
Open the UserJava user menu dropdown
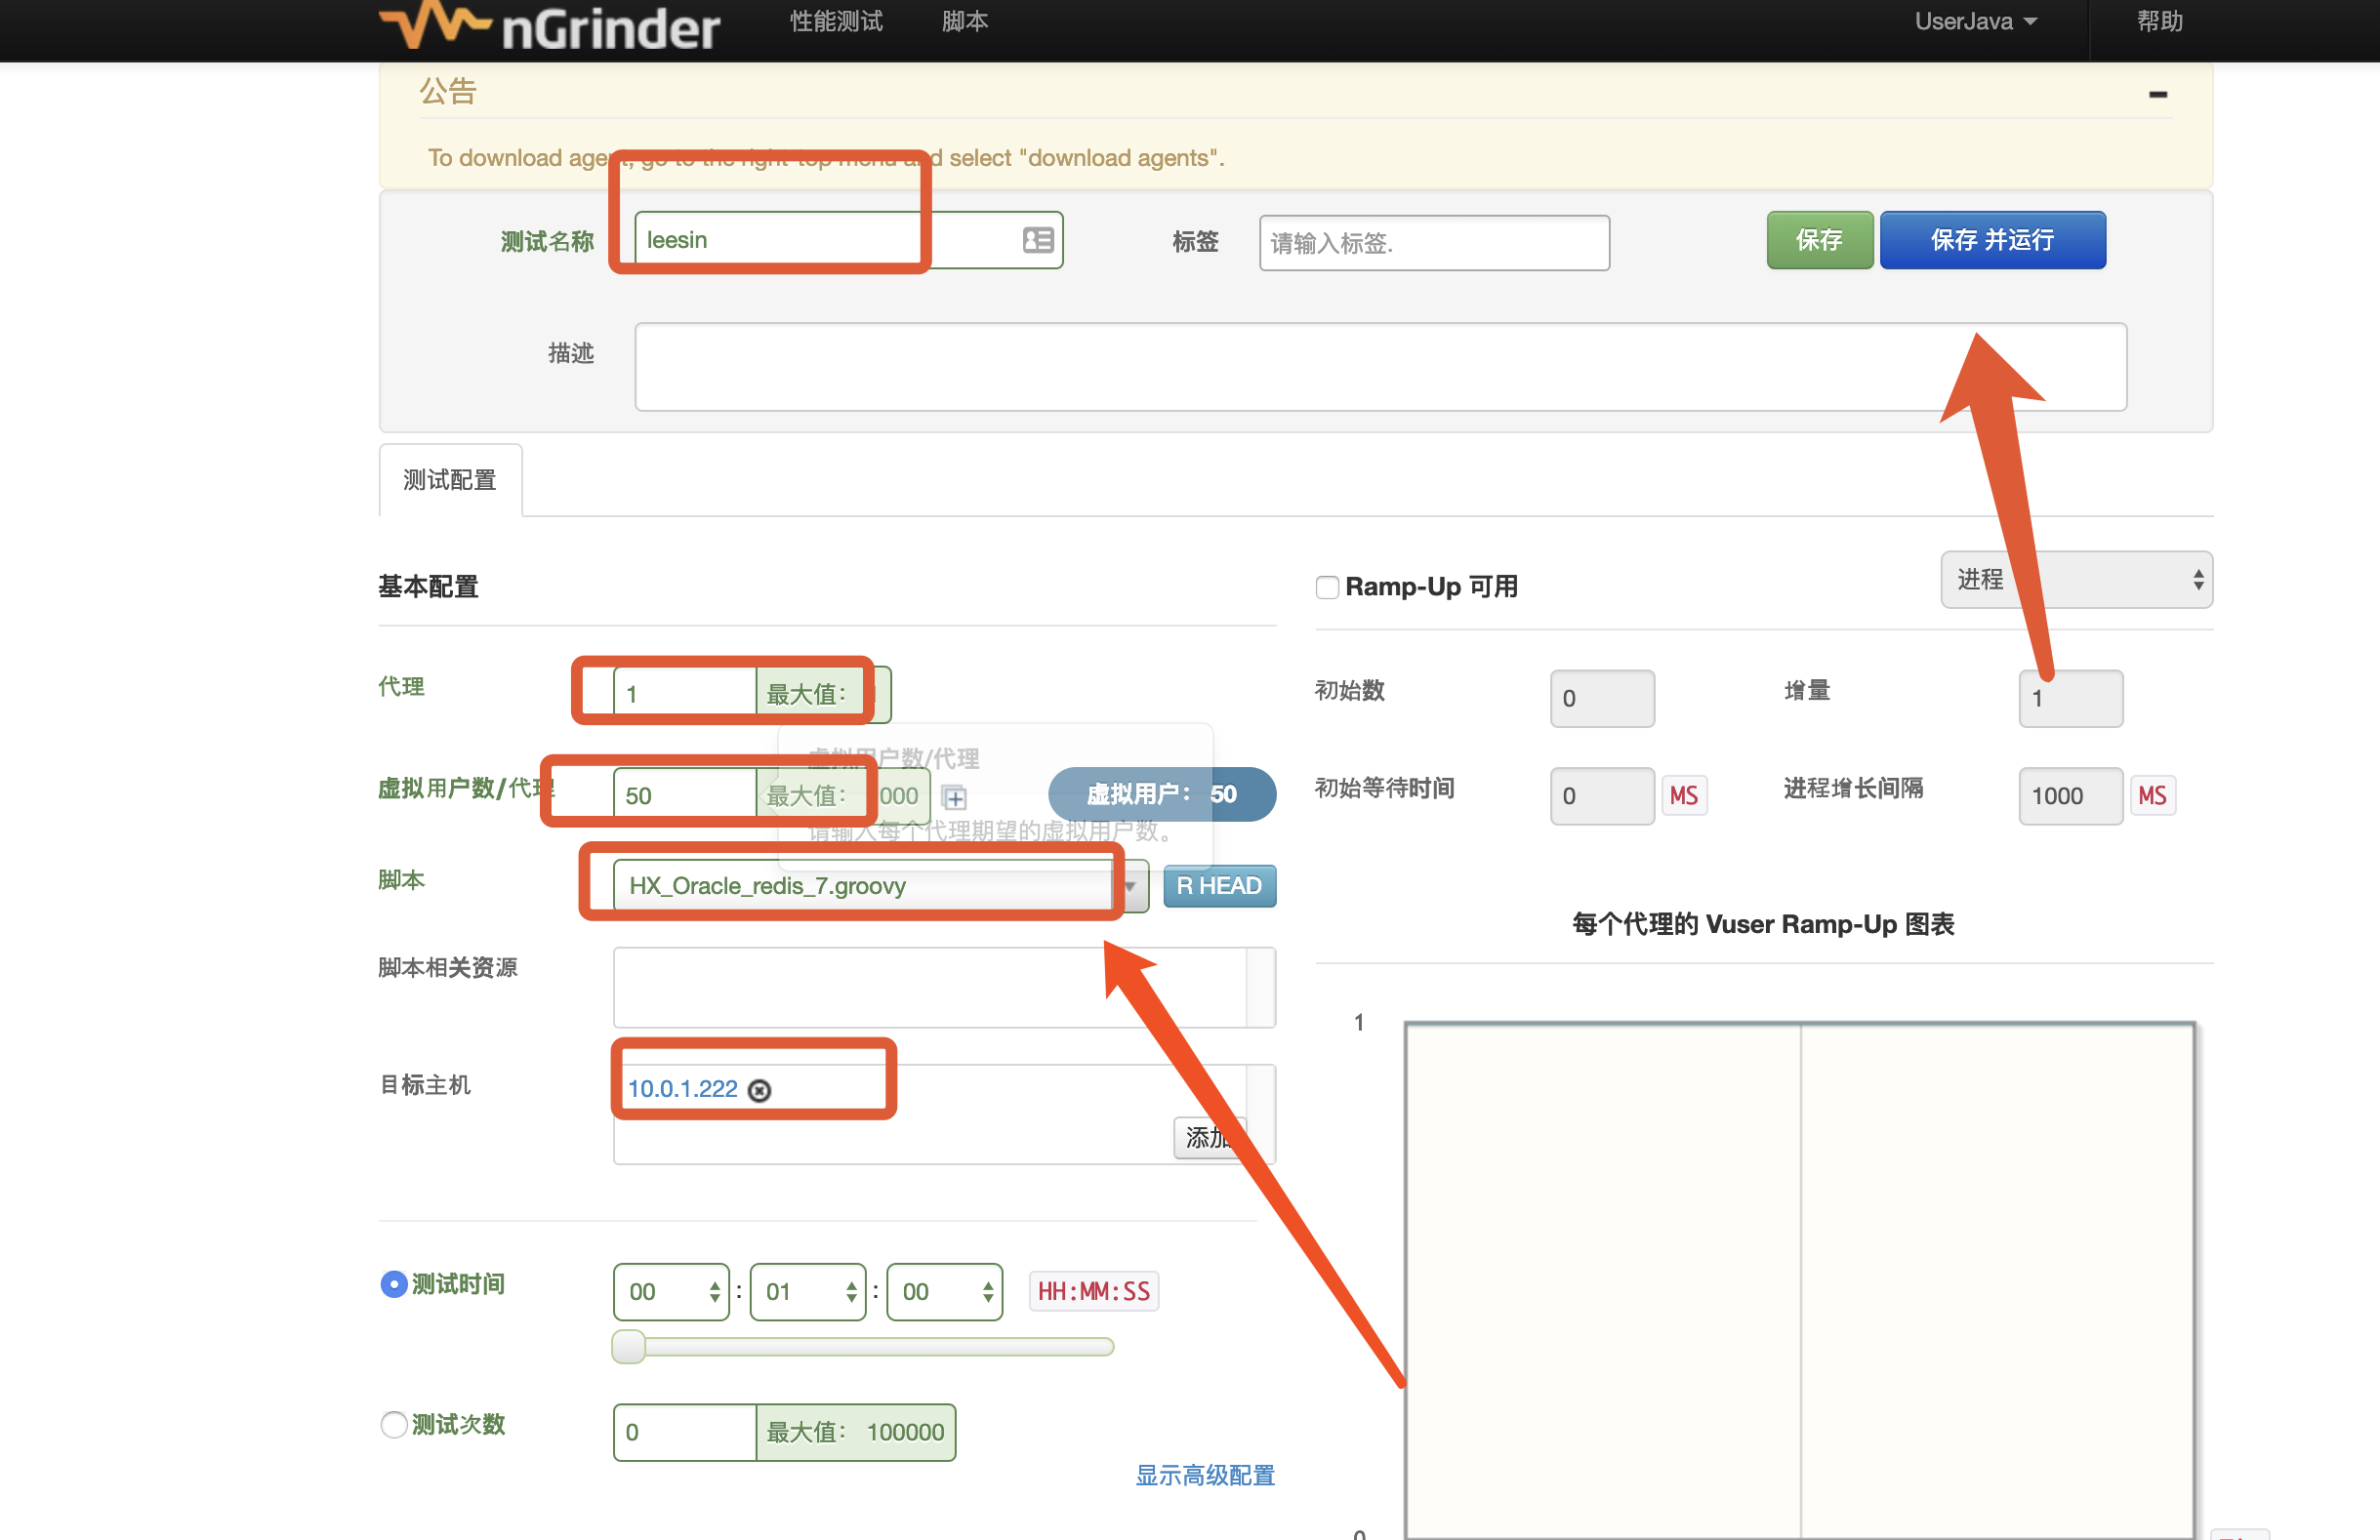(1975, 22)
